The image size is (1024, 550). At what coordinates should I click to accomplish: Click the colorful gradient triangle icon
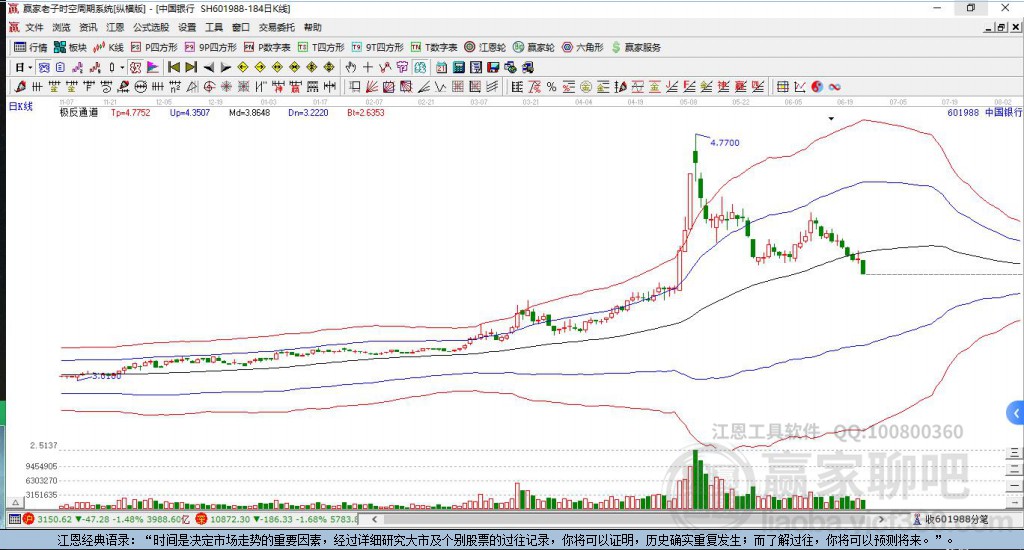point(152,67)
